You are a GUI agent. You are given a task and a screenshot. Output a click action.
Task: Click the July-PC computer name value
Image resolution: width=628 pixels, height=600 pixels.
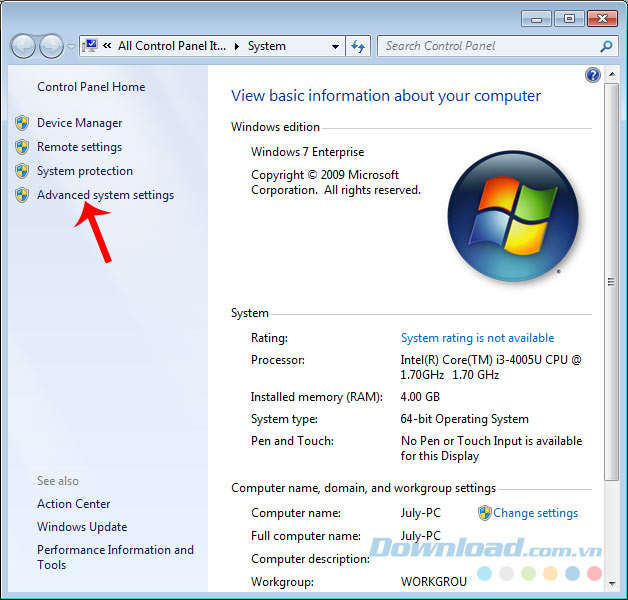(x=421, y=513)
